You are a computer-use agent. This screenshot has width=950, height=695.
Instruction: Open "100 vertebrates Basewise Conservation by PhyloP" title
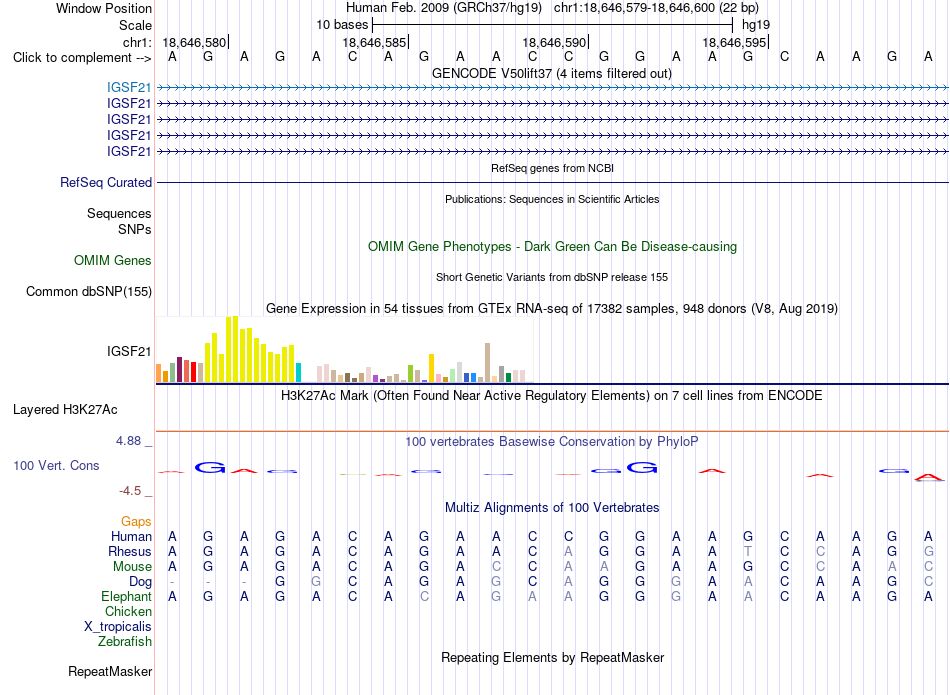pyautogui.click(x=552, y=442)
